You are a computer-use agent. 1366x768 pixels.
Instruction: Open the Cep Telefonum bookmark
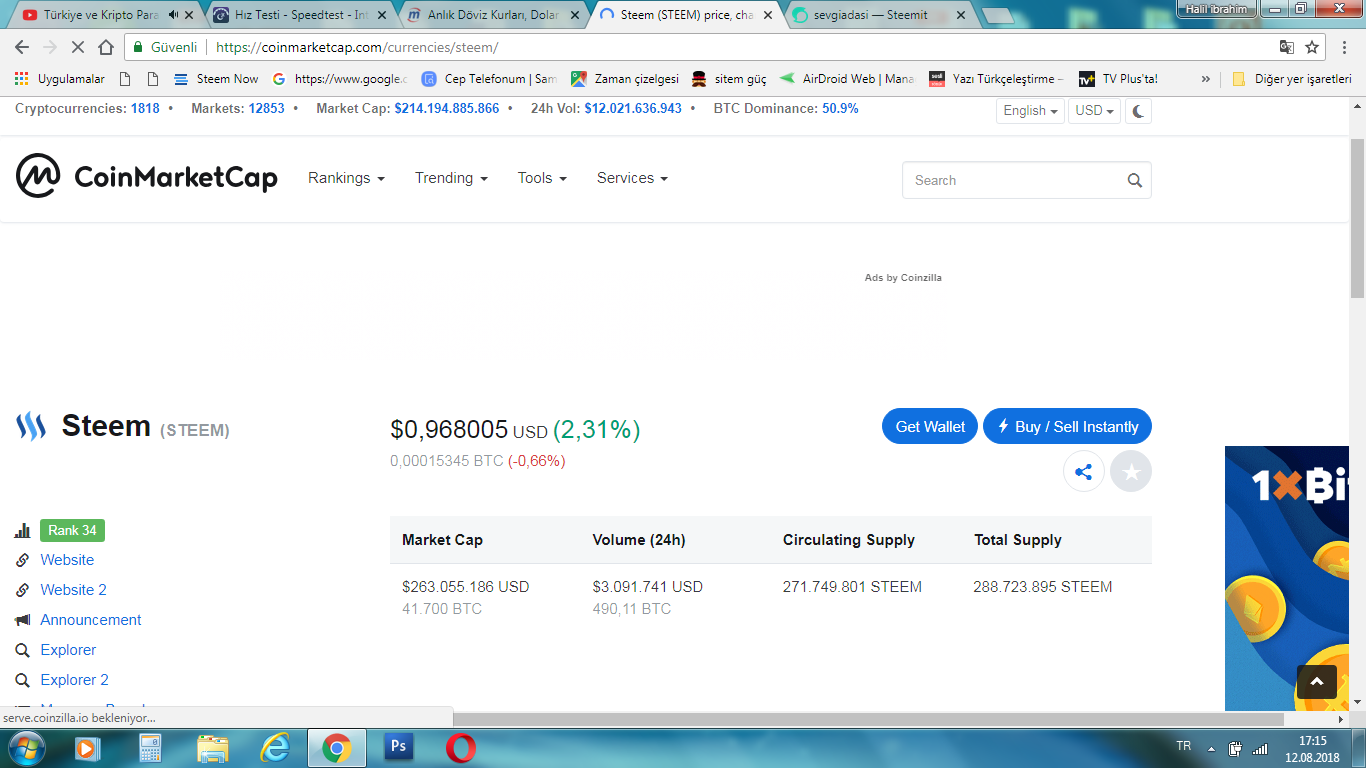(x=490, y=79)
